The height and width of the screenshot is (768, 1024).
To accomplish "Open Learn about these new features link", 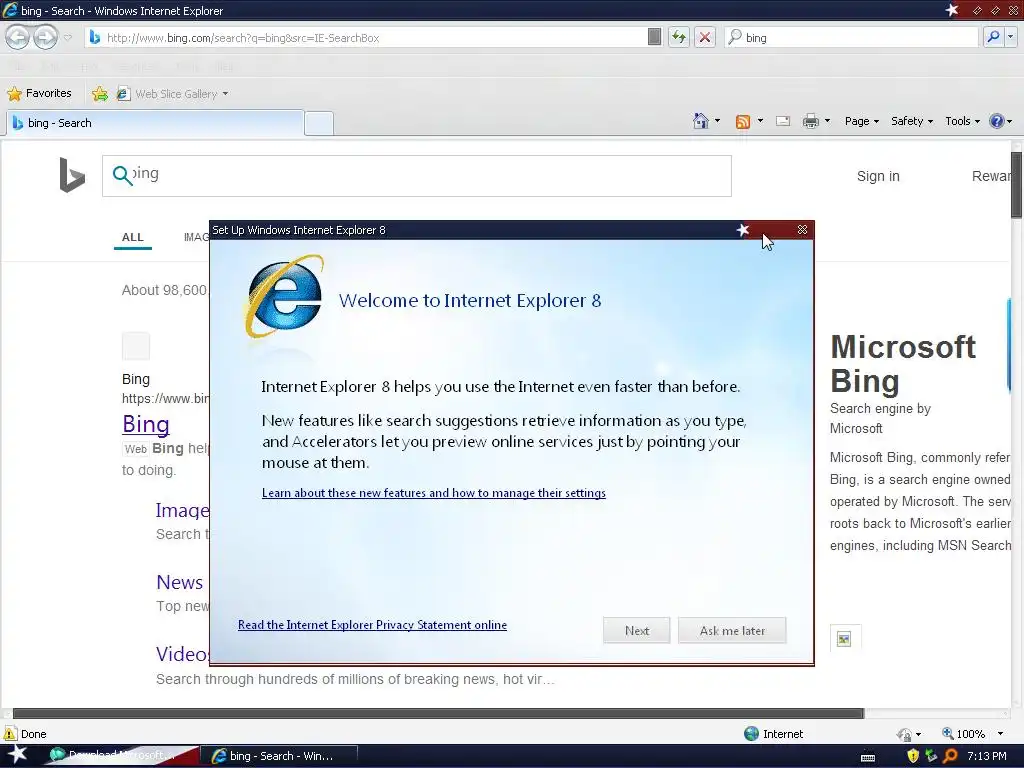I will coord(434,493).
